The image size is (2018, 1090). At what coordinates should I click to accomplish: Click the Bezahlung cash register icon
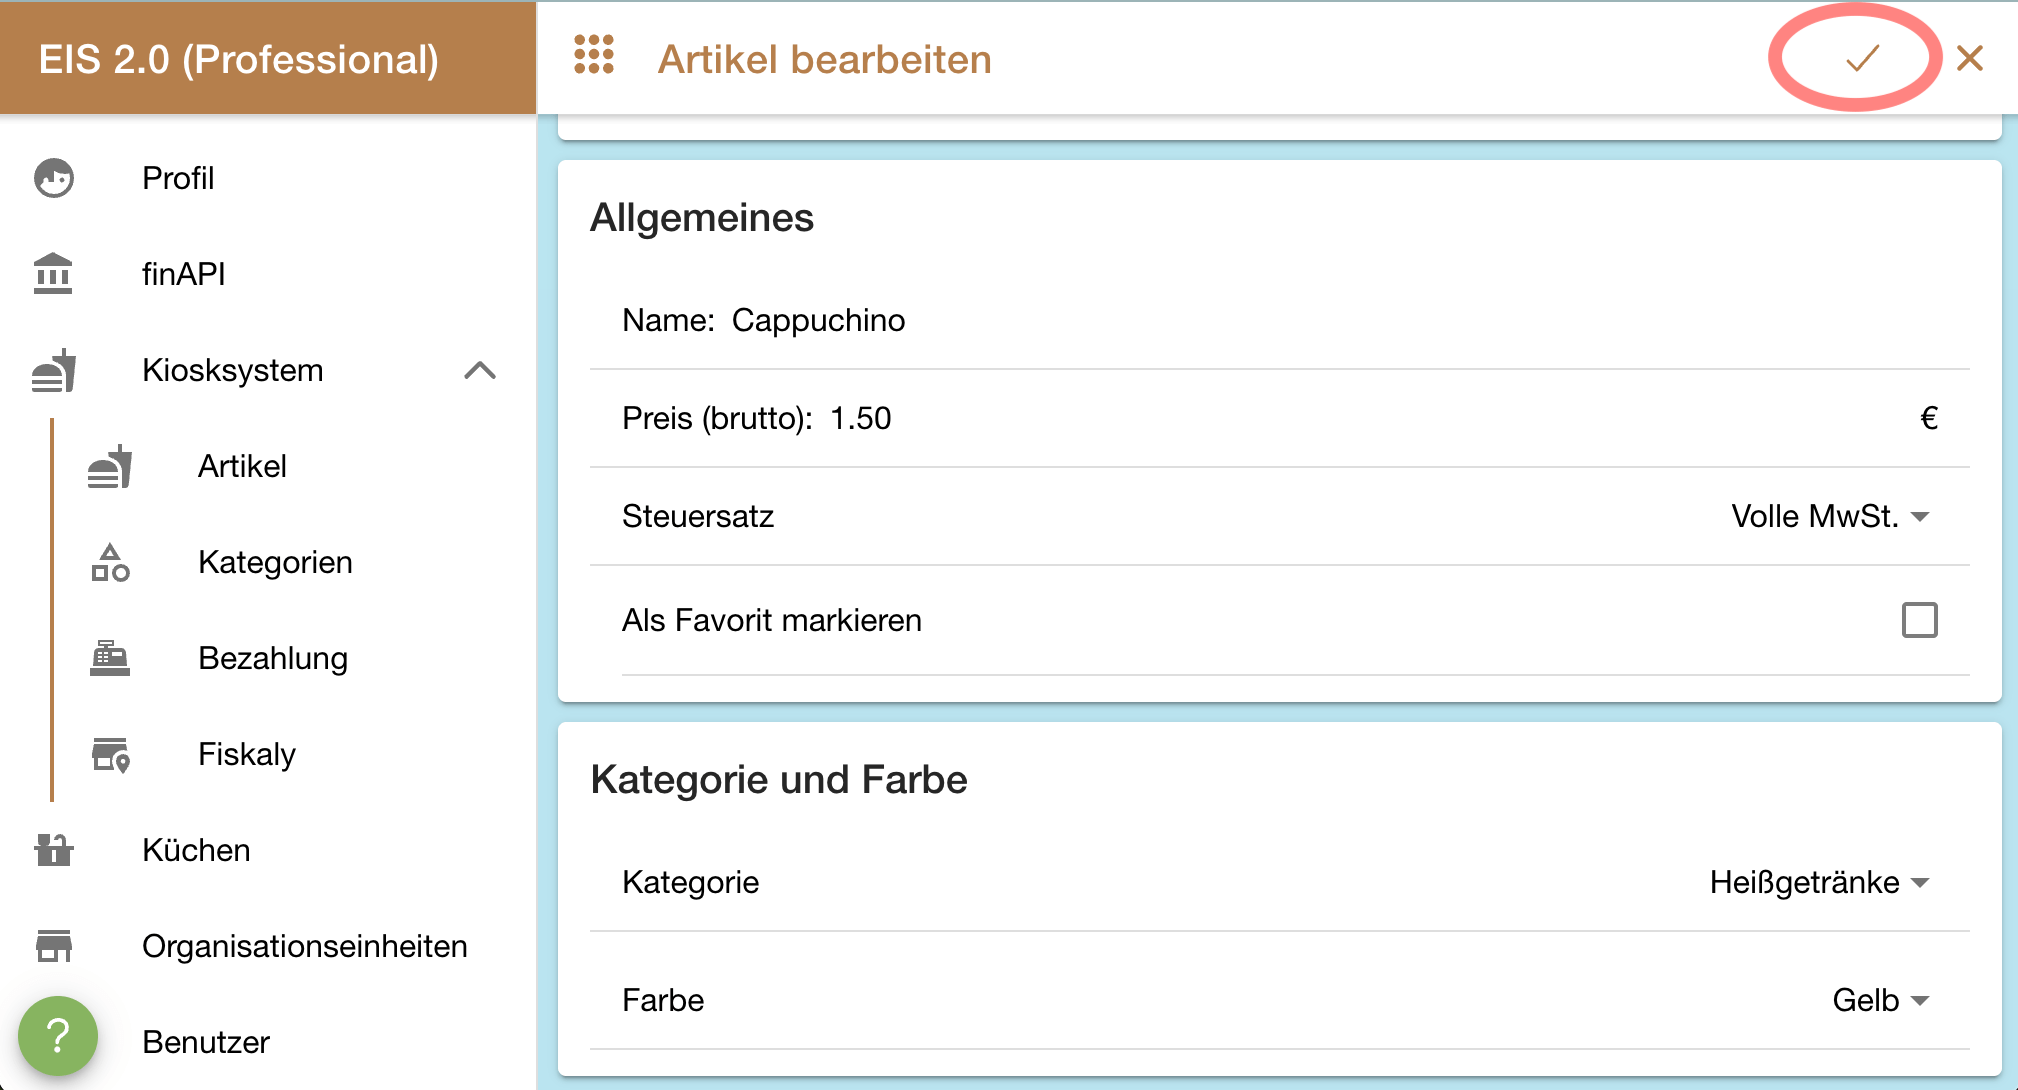click(110, 658)
